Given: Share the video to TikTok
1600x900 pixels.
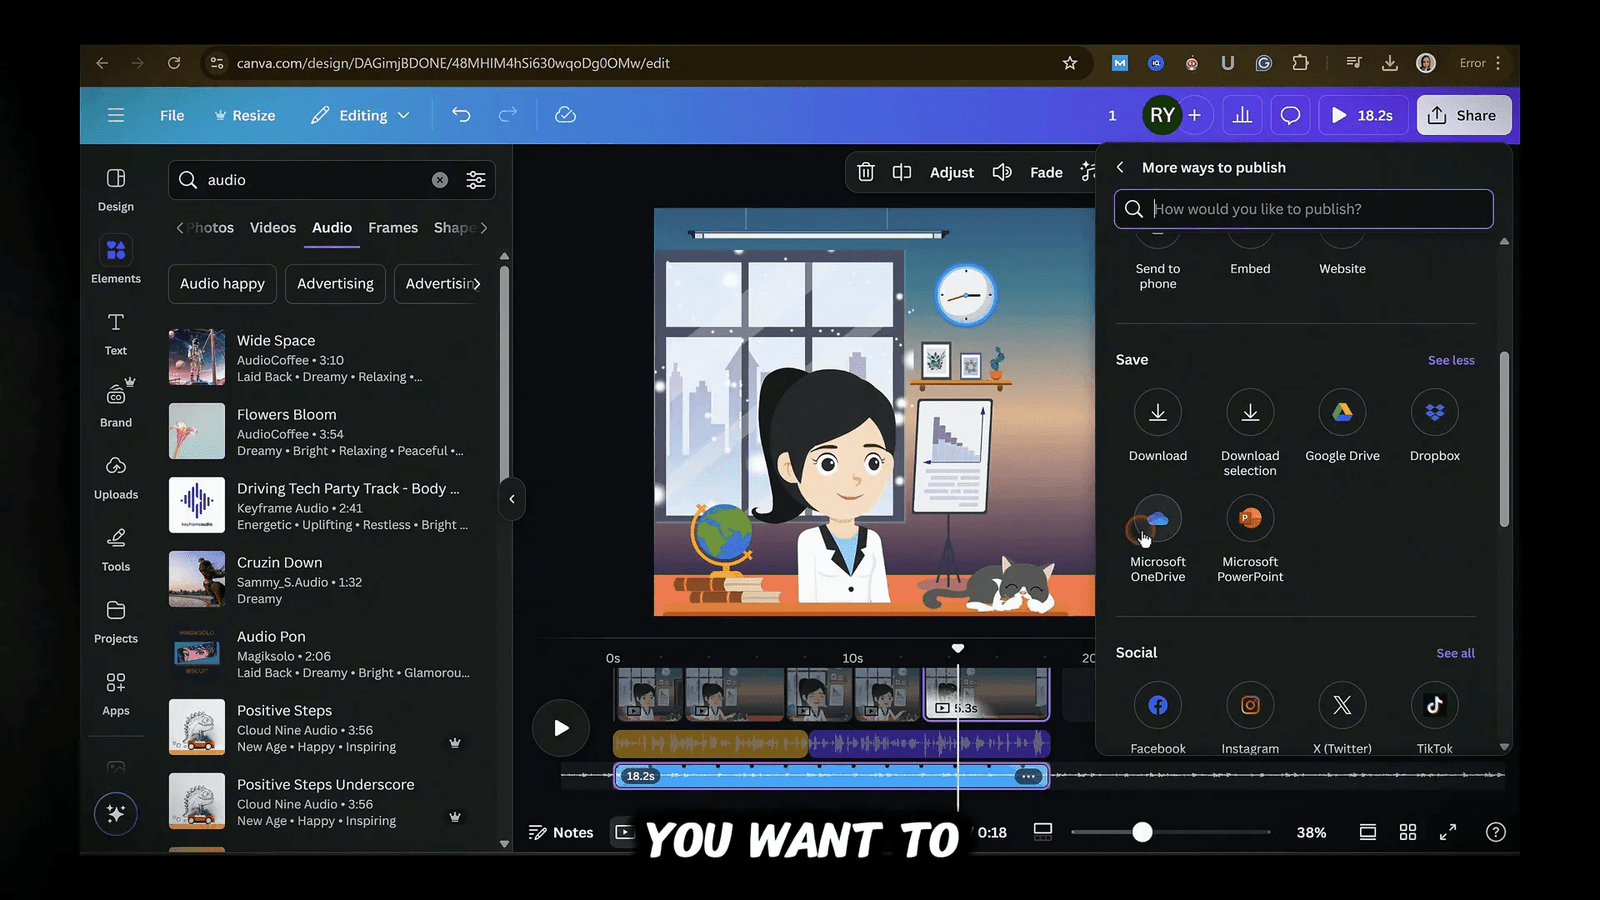Looking at the screenshot, I should click(x=1434, y=705).
